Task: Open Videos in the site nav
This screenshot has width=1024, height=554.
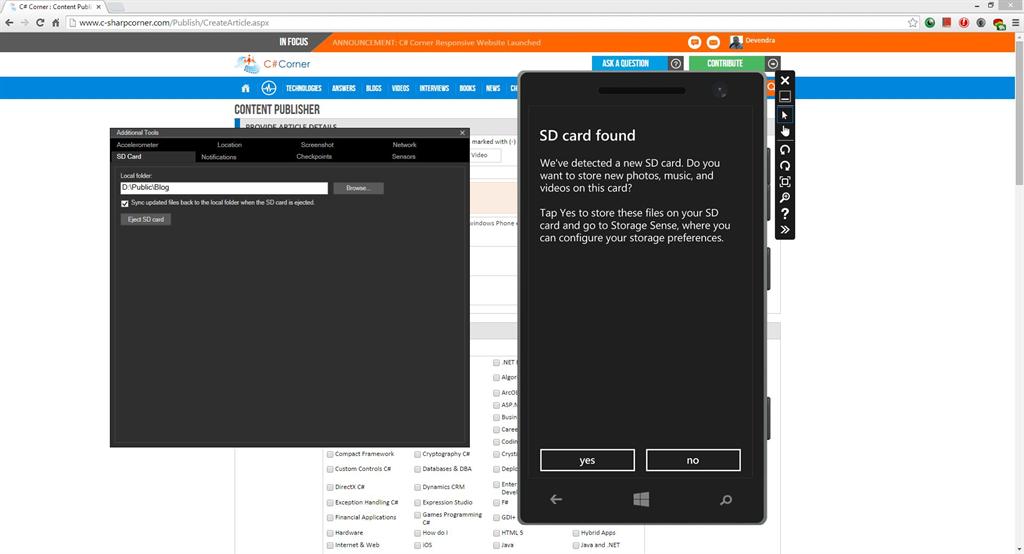Action: click(x=400, y=88)
